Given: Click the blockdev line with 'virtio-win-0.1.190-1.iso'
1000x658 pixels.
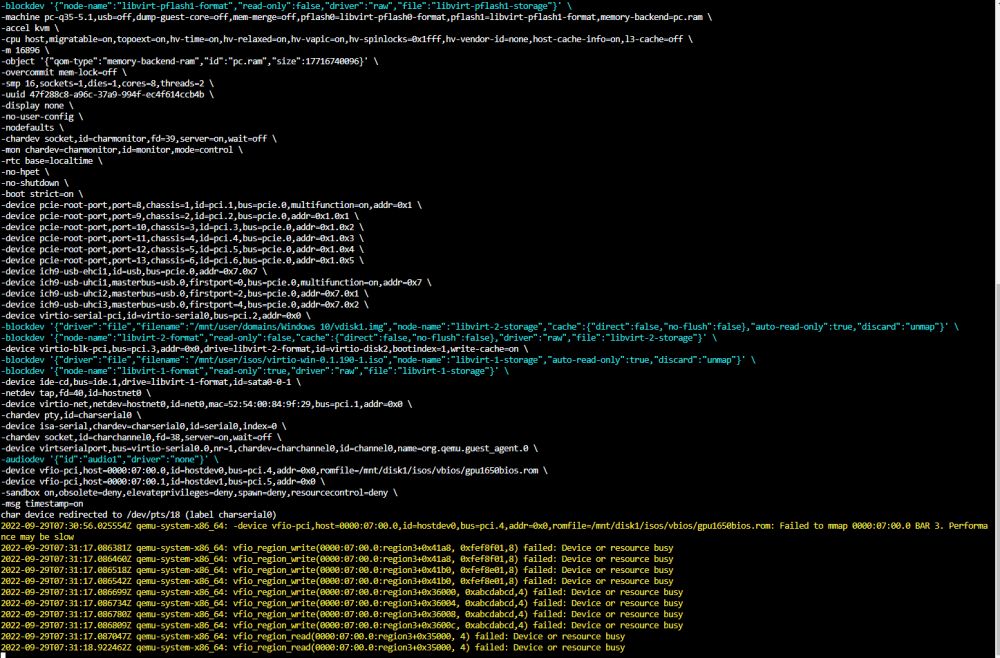Looking at the screenshot, I should [x=378, y=360].
